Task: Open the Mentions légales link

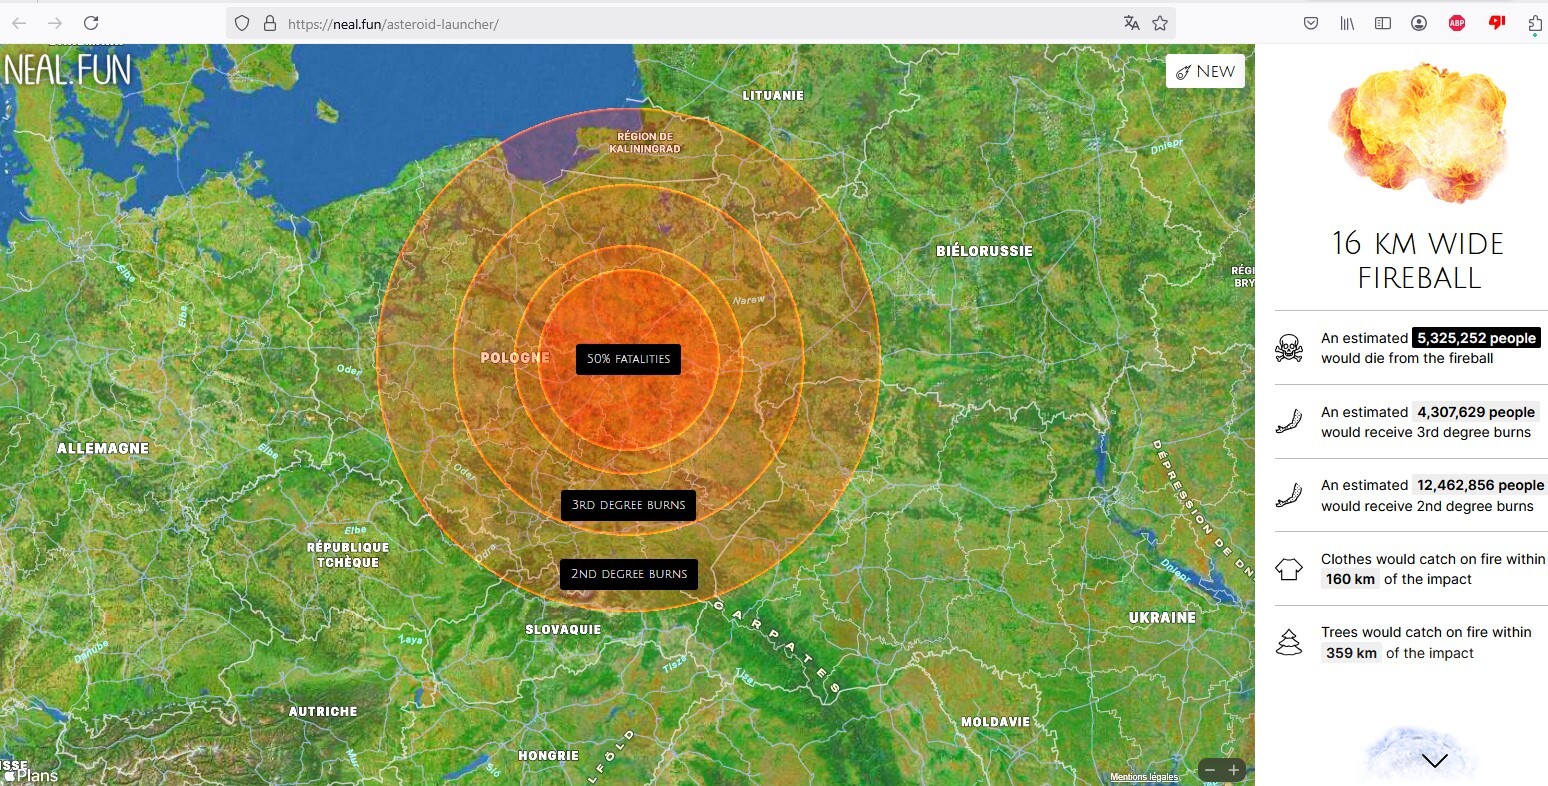Action: 1143,777
